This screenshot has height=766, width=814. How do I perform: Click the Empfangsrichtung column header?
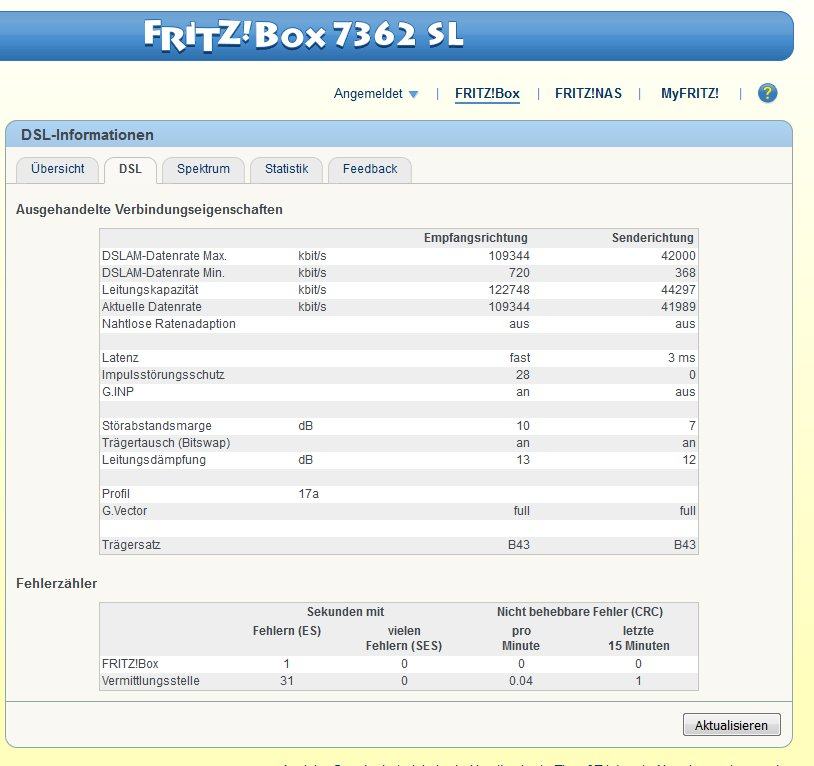tap(476, 238)
